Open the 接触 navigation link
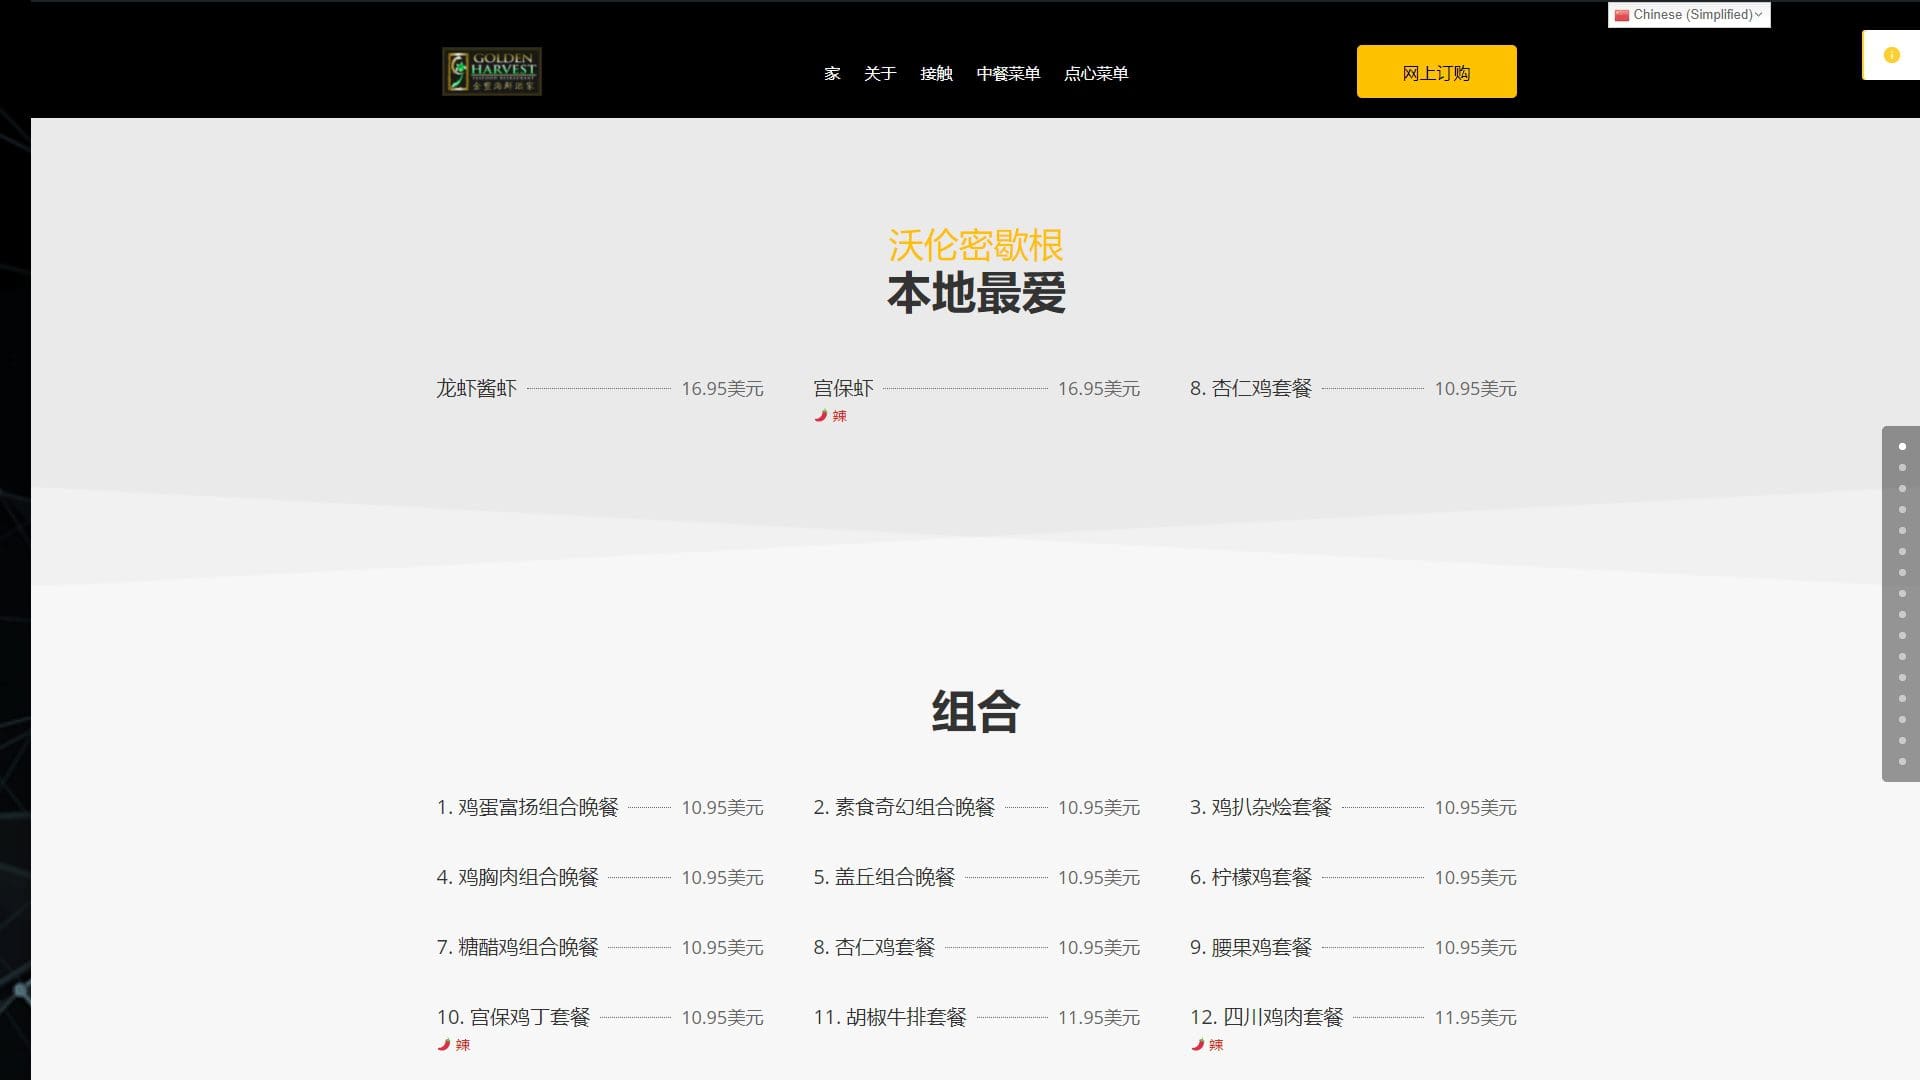The image size is (1920, 1080). pyautogui.click(x=937, y=73)
